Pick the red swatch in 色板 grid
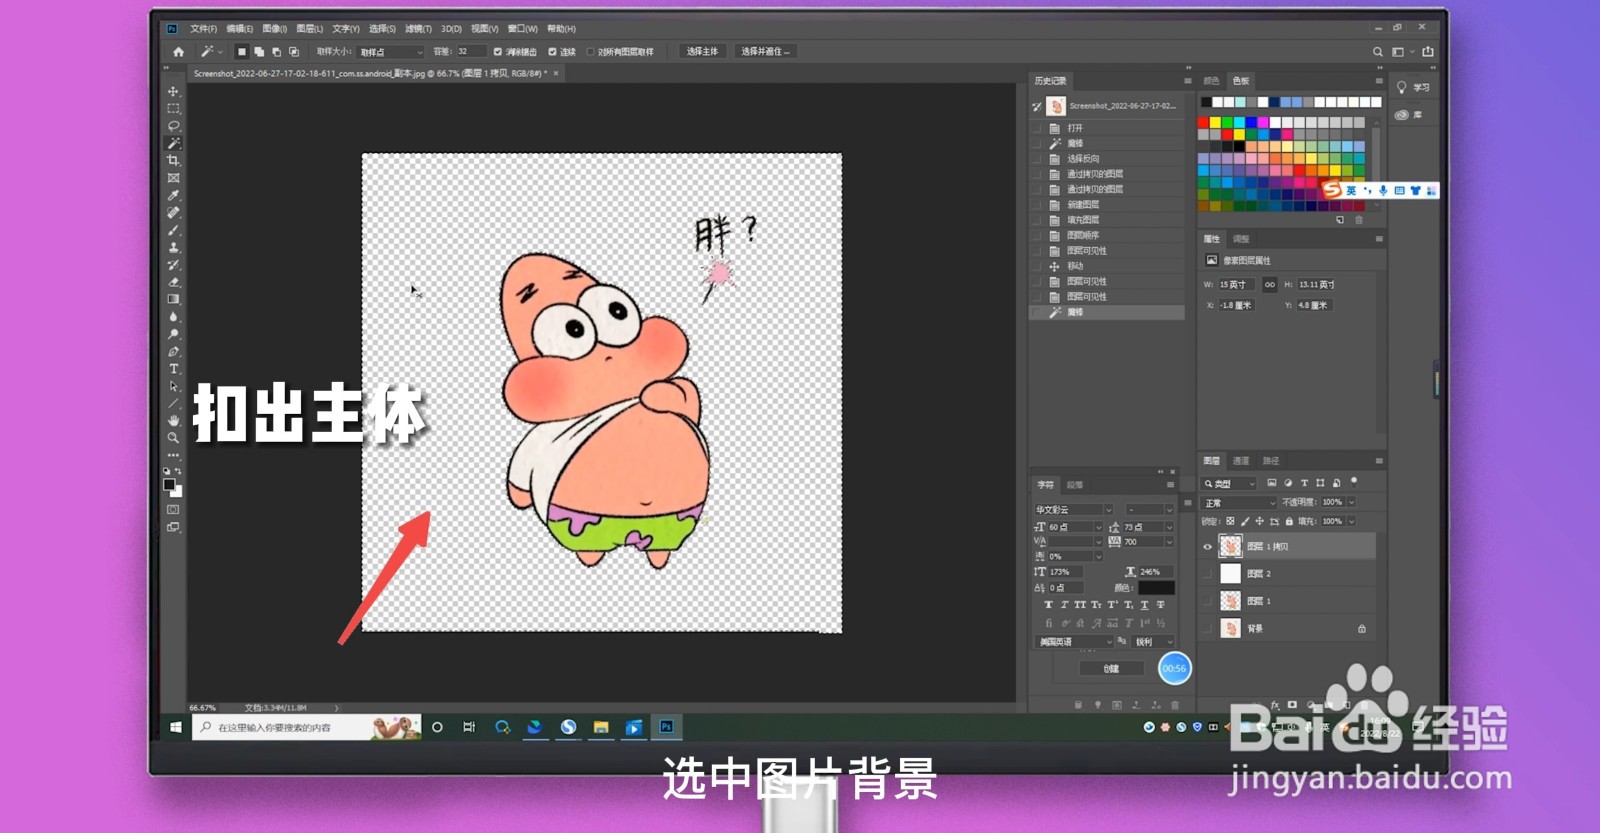This screenshot has width=1600, height=833. point(1204,123)
